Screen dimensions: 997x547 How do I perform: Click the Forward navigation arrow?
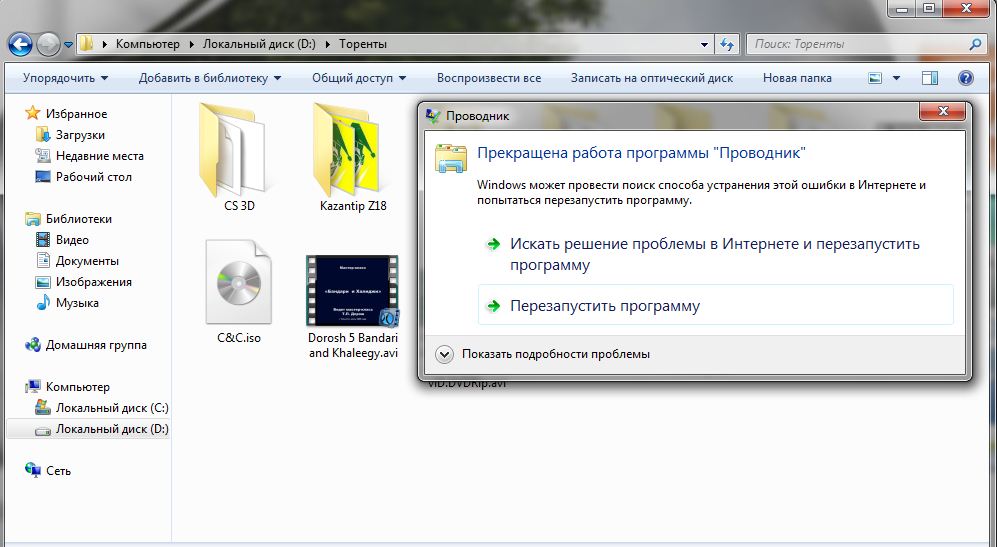[x=48, y=45]
